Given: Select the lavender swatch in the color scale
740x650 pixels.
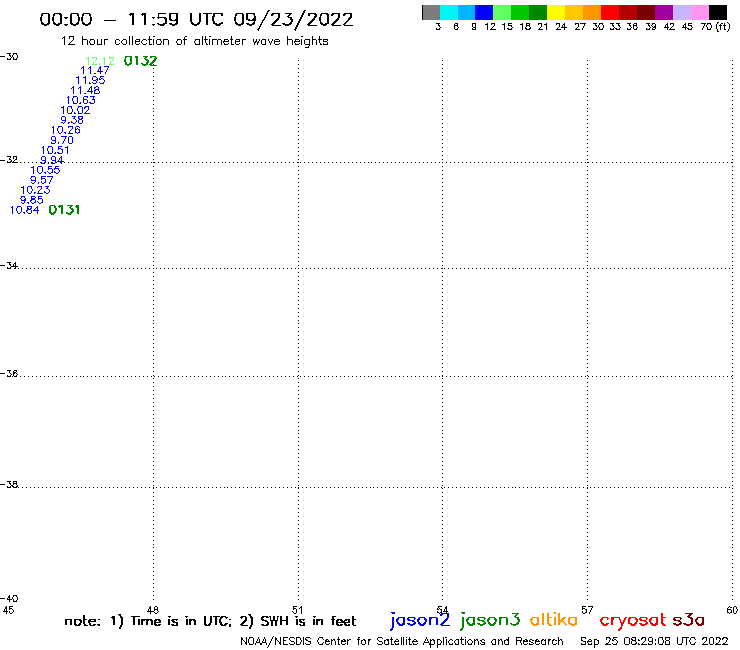Looking at the screenshot, I should click(682, 12).
